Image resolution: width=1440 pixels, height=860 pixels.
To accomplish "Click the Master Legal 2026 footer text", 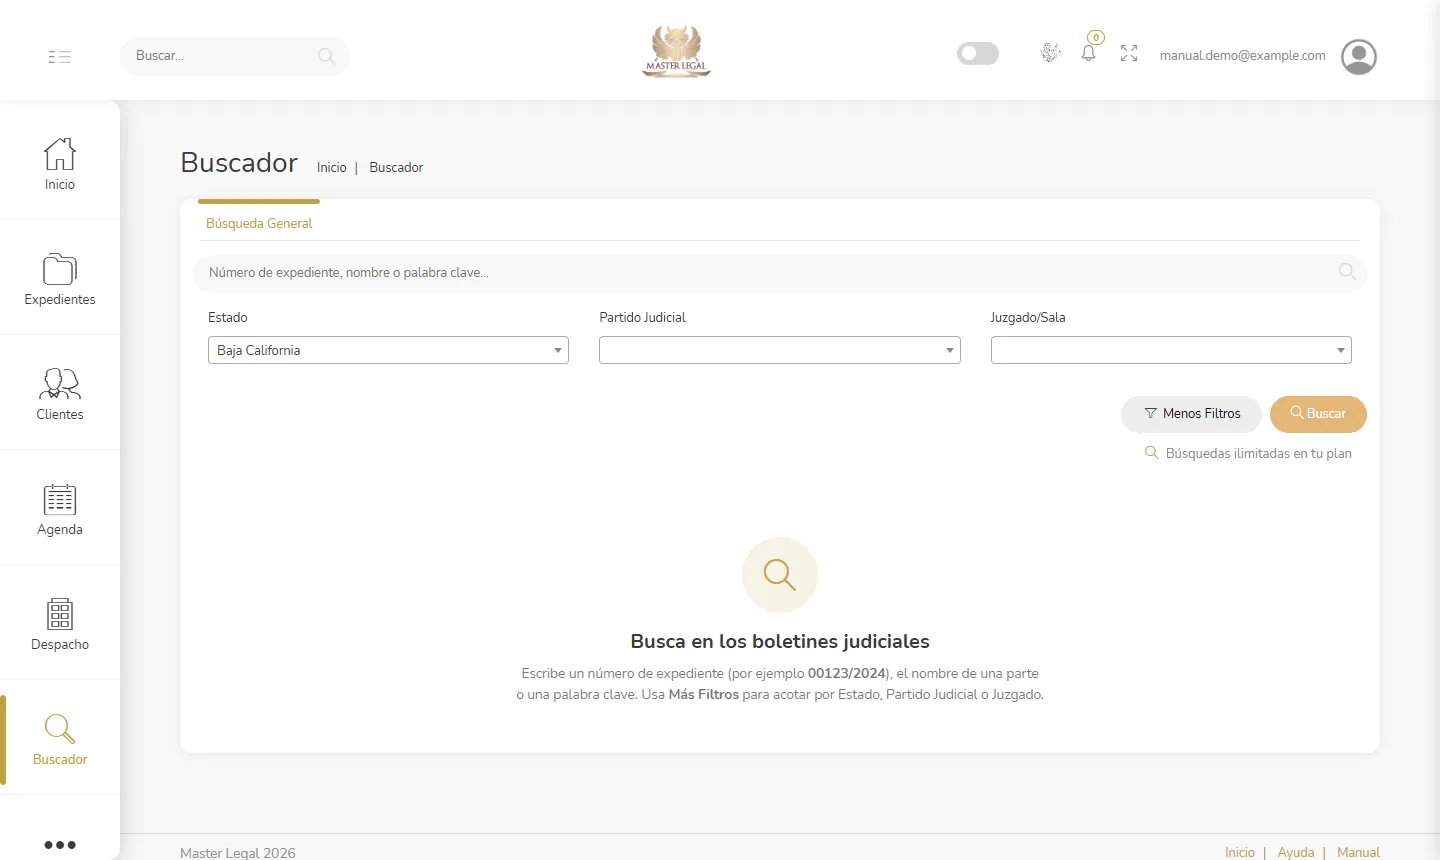I will 238,853.
